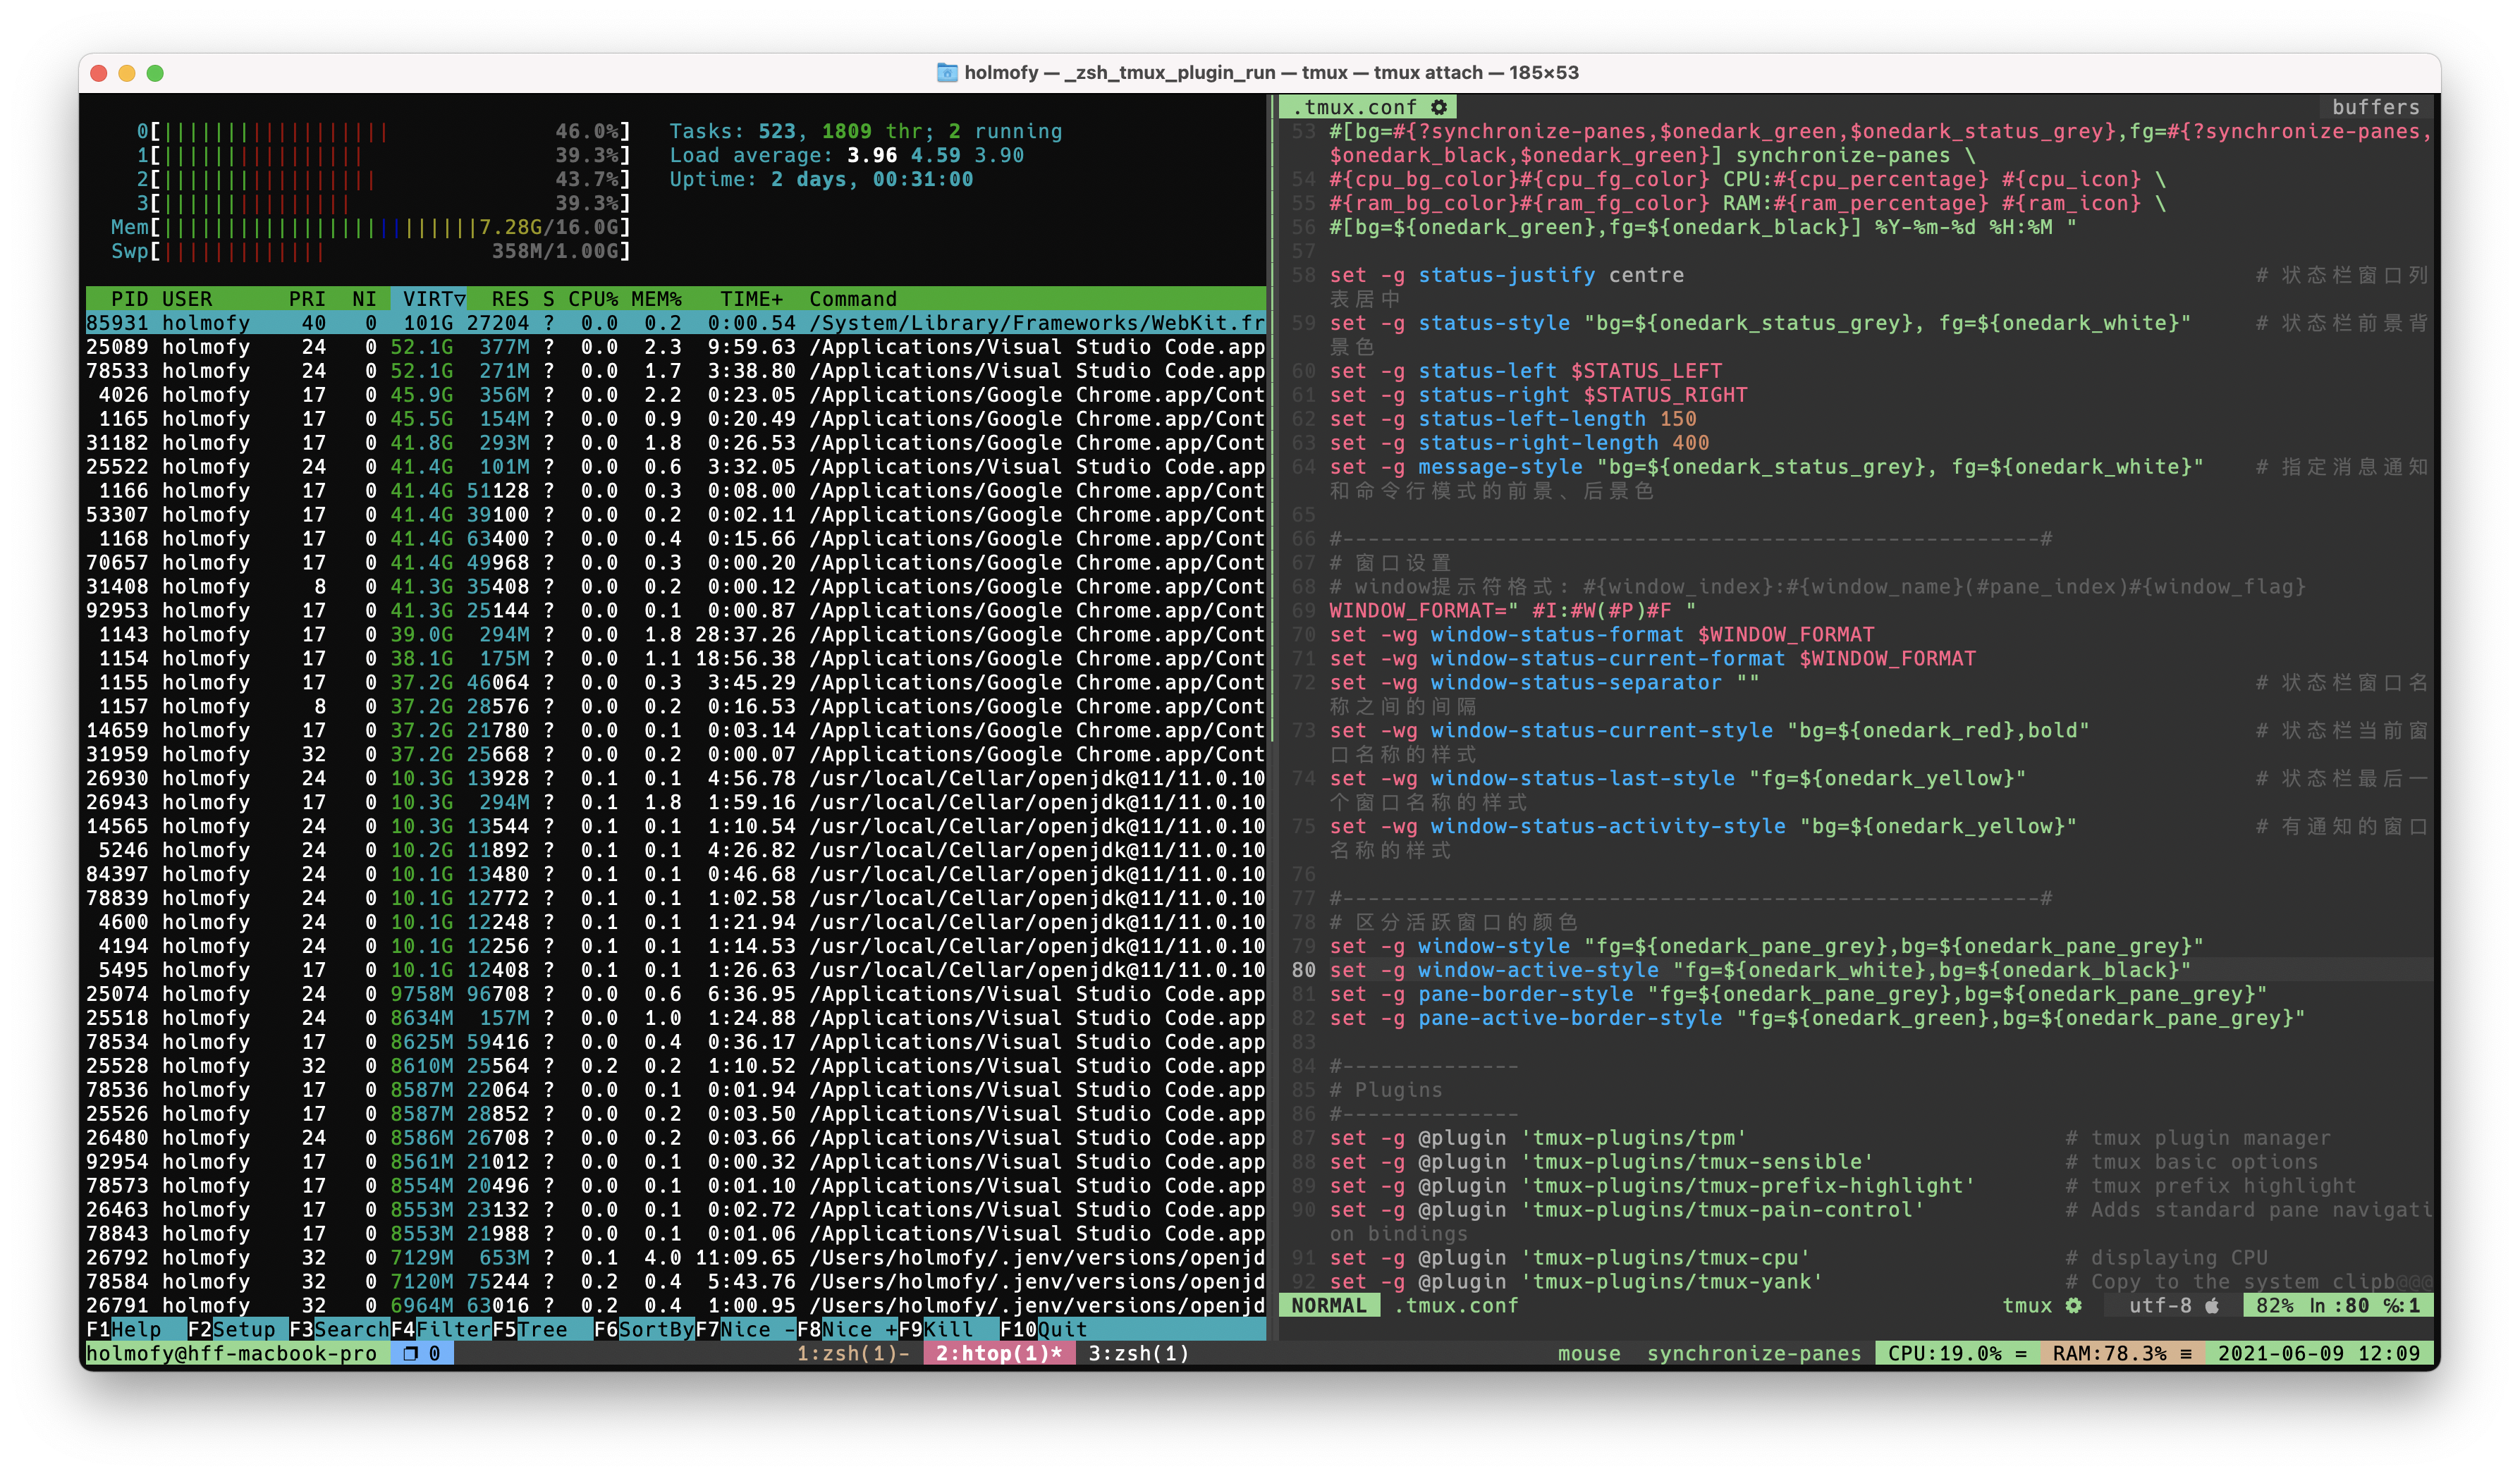
Task: Click the date 2021-06-09 12:09 segment
Action: coord(2319,1353)
